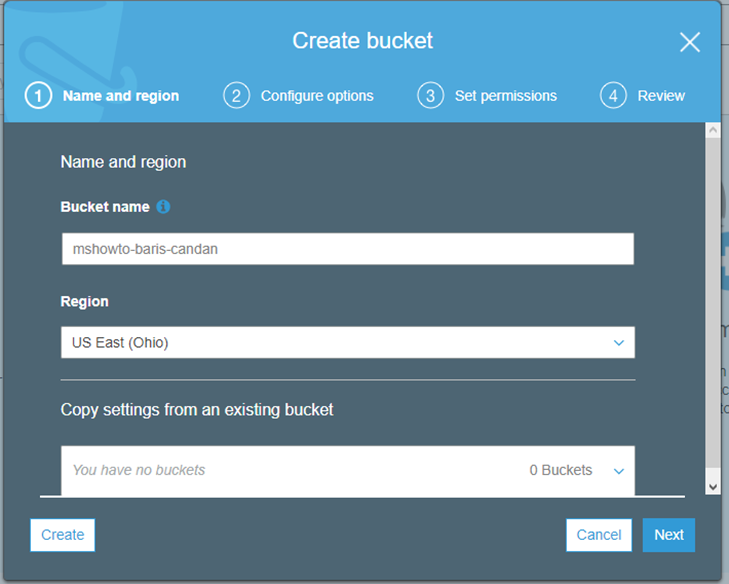Click the step 1 circle icon
This screenshot has width=729, height=584.
tap(38, 95)
